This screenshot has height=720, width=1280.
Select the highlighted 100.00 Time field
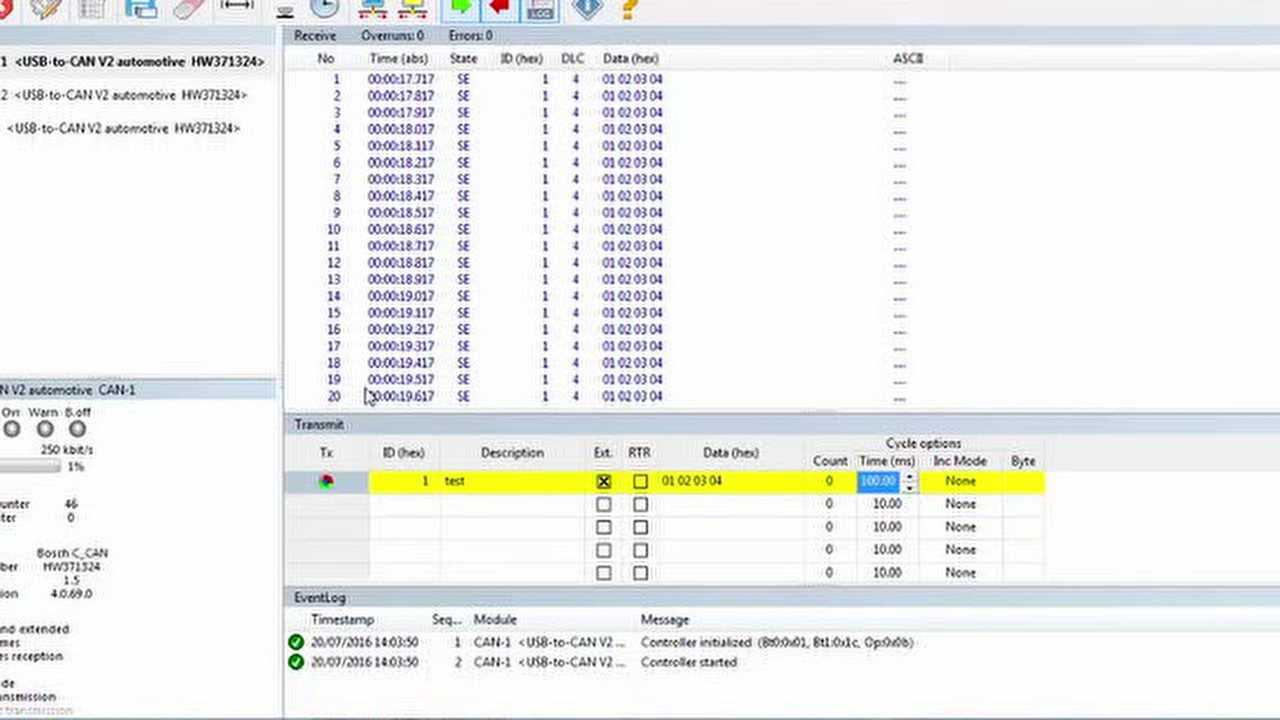(877, 481)
